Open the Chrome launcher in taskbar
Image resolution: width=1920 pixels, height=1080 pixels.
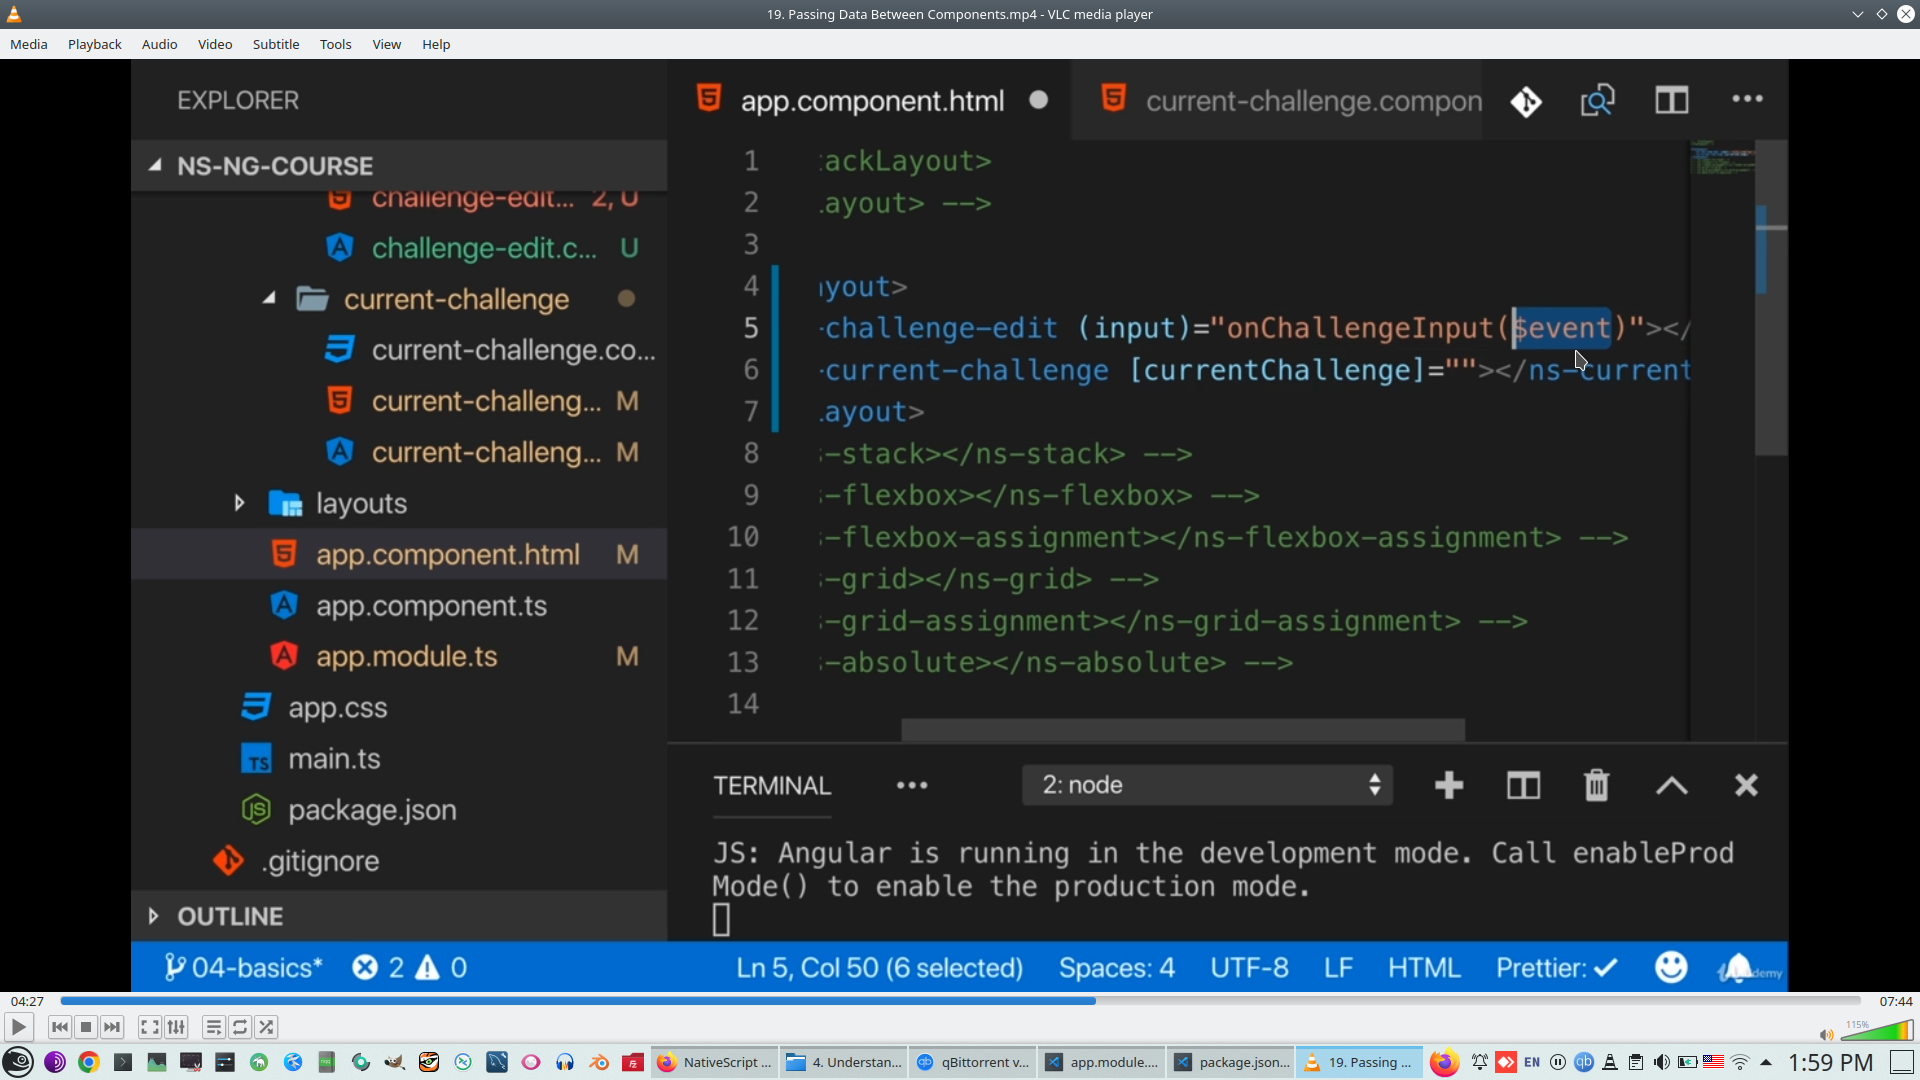89,1062
